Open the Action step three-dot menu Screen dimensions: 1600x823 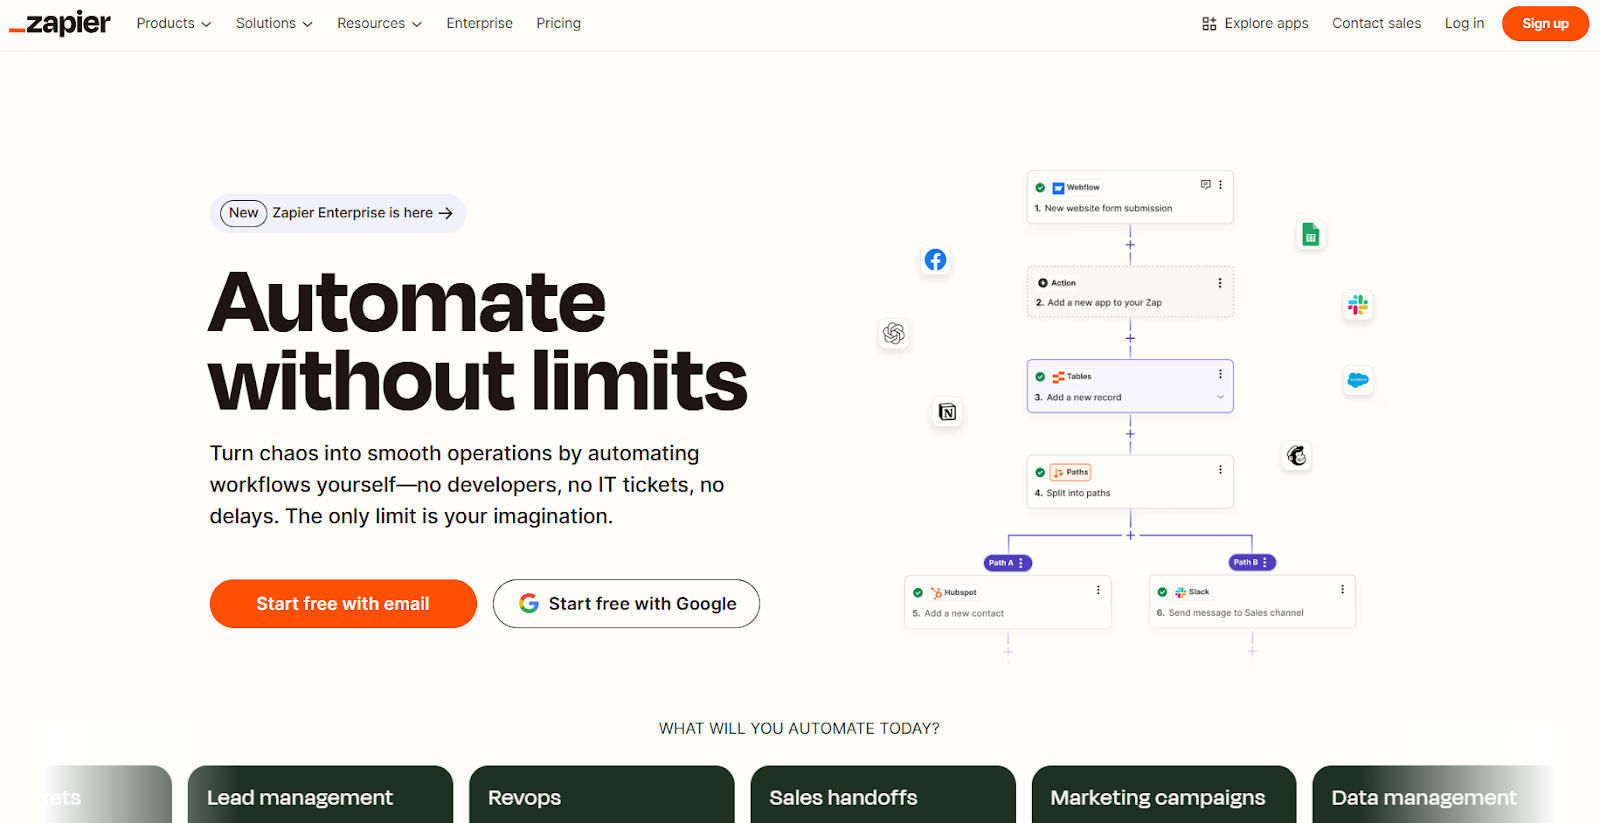point(1220,283)
